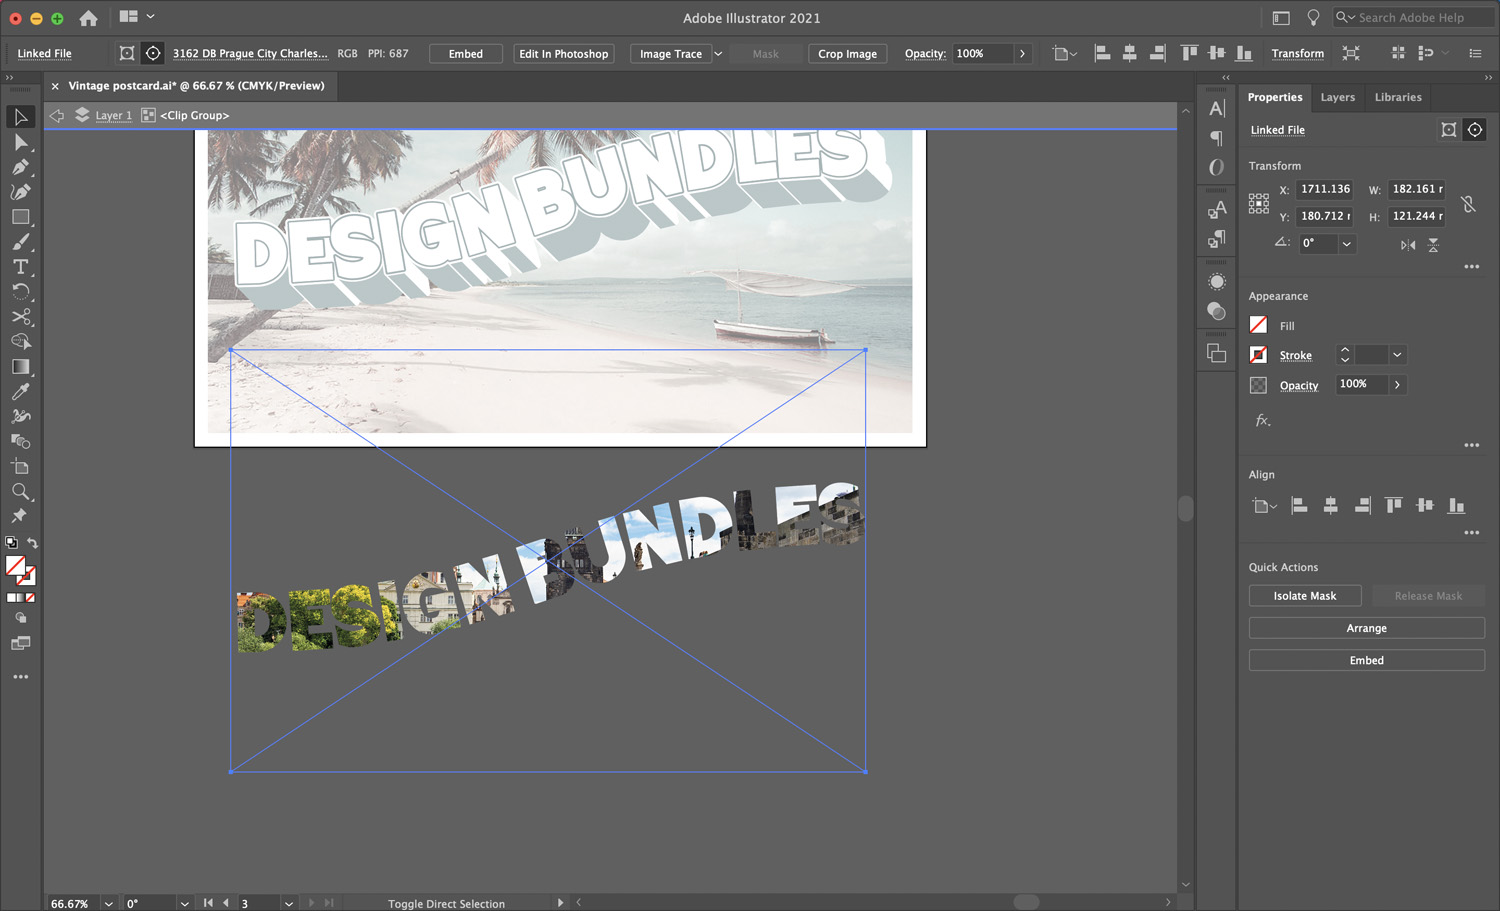
Task: Select the Pen tool
Action: pos(20,167)
